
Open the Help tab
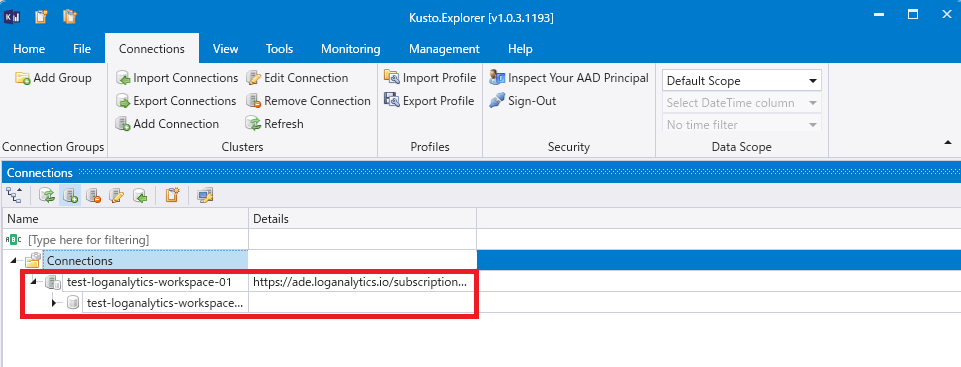tap(520, 49)
